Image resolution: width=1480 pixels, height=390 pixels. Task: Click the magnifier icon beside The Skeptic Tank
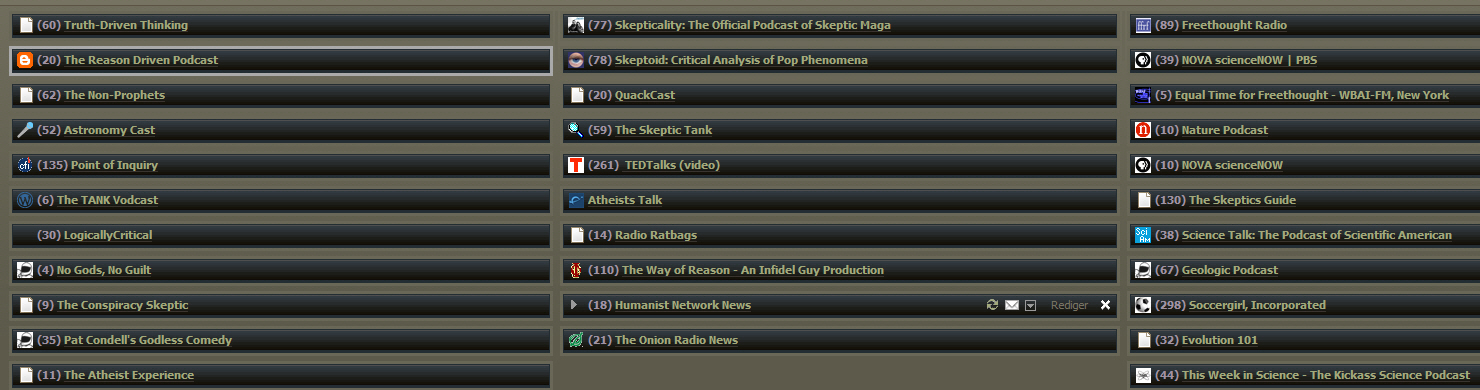coord(575,130)
